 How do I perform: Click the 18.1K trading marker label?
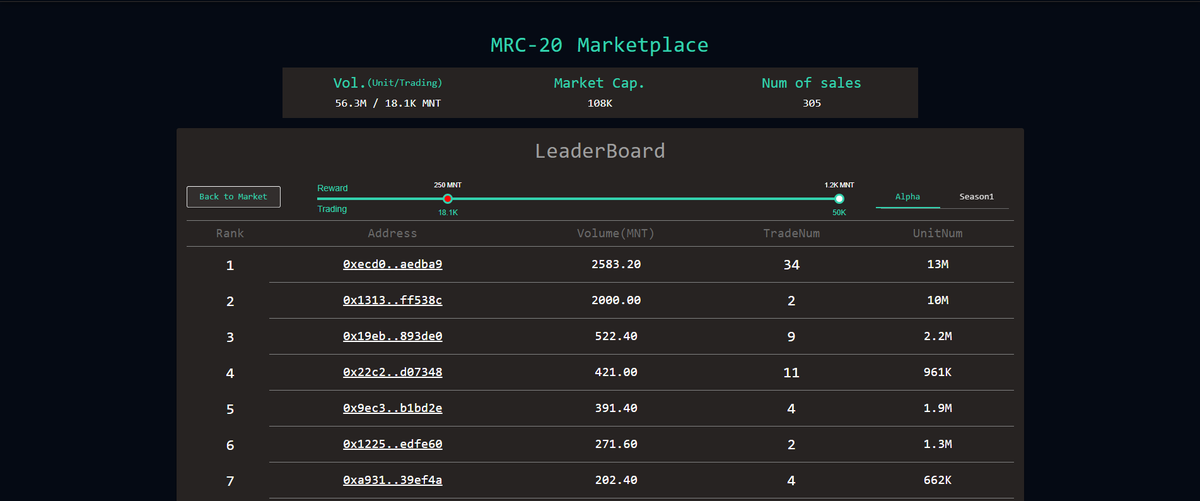point(448,213)
